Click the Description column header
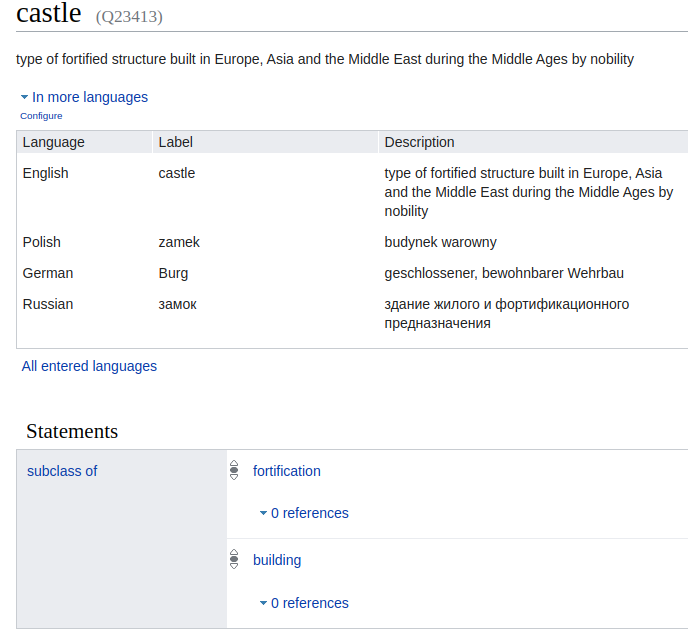688x643 pixels. (419, 142)
